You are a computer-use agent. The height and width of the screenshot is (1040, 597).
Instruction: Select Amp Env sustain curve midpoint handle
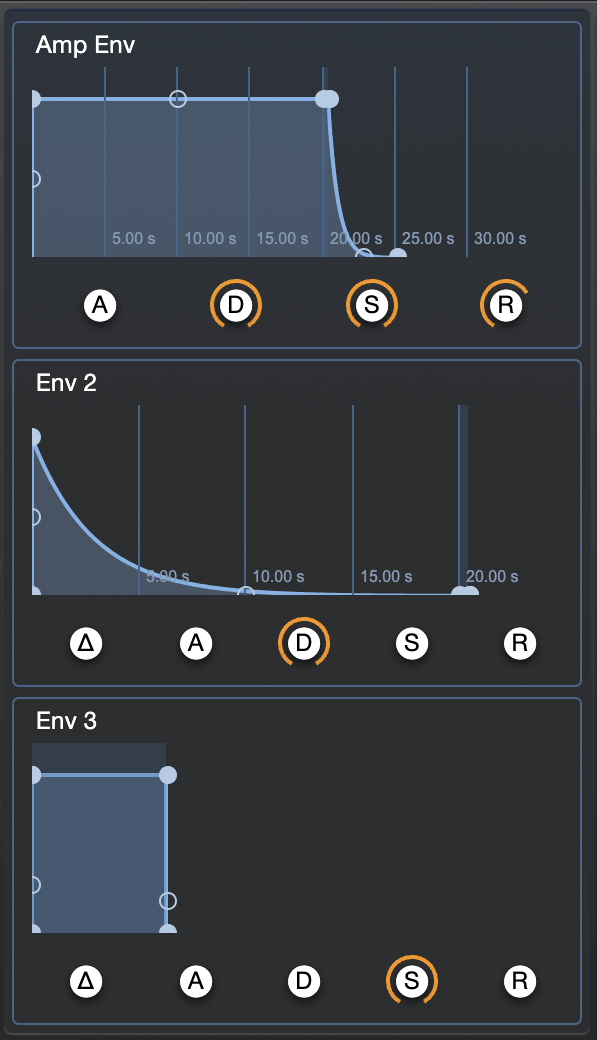pyautogui.click(x=178, y=99)
